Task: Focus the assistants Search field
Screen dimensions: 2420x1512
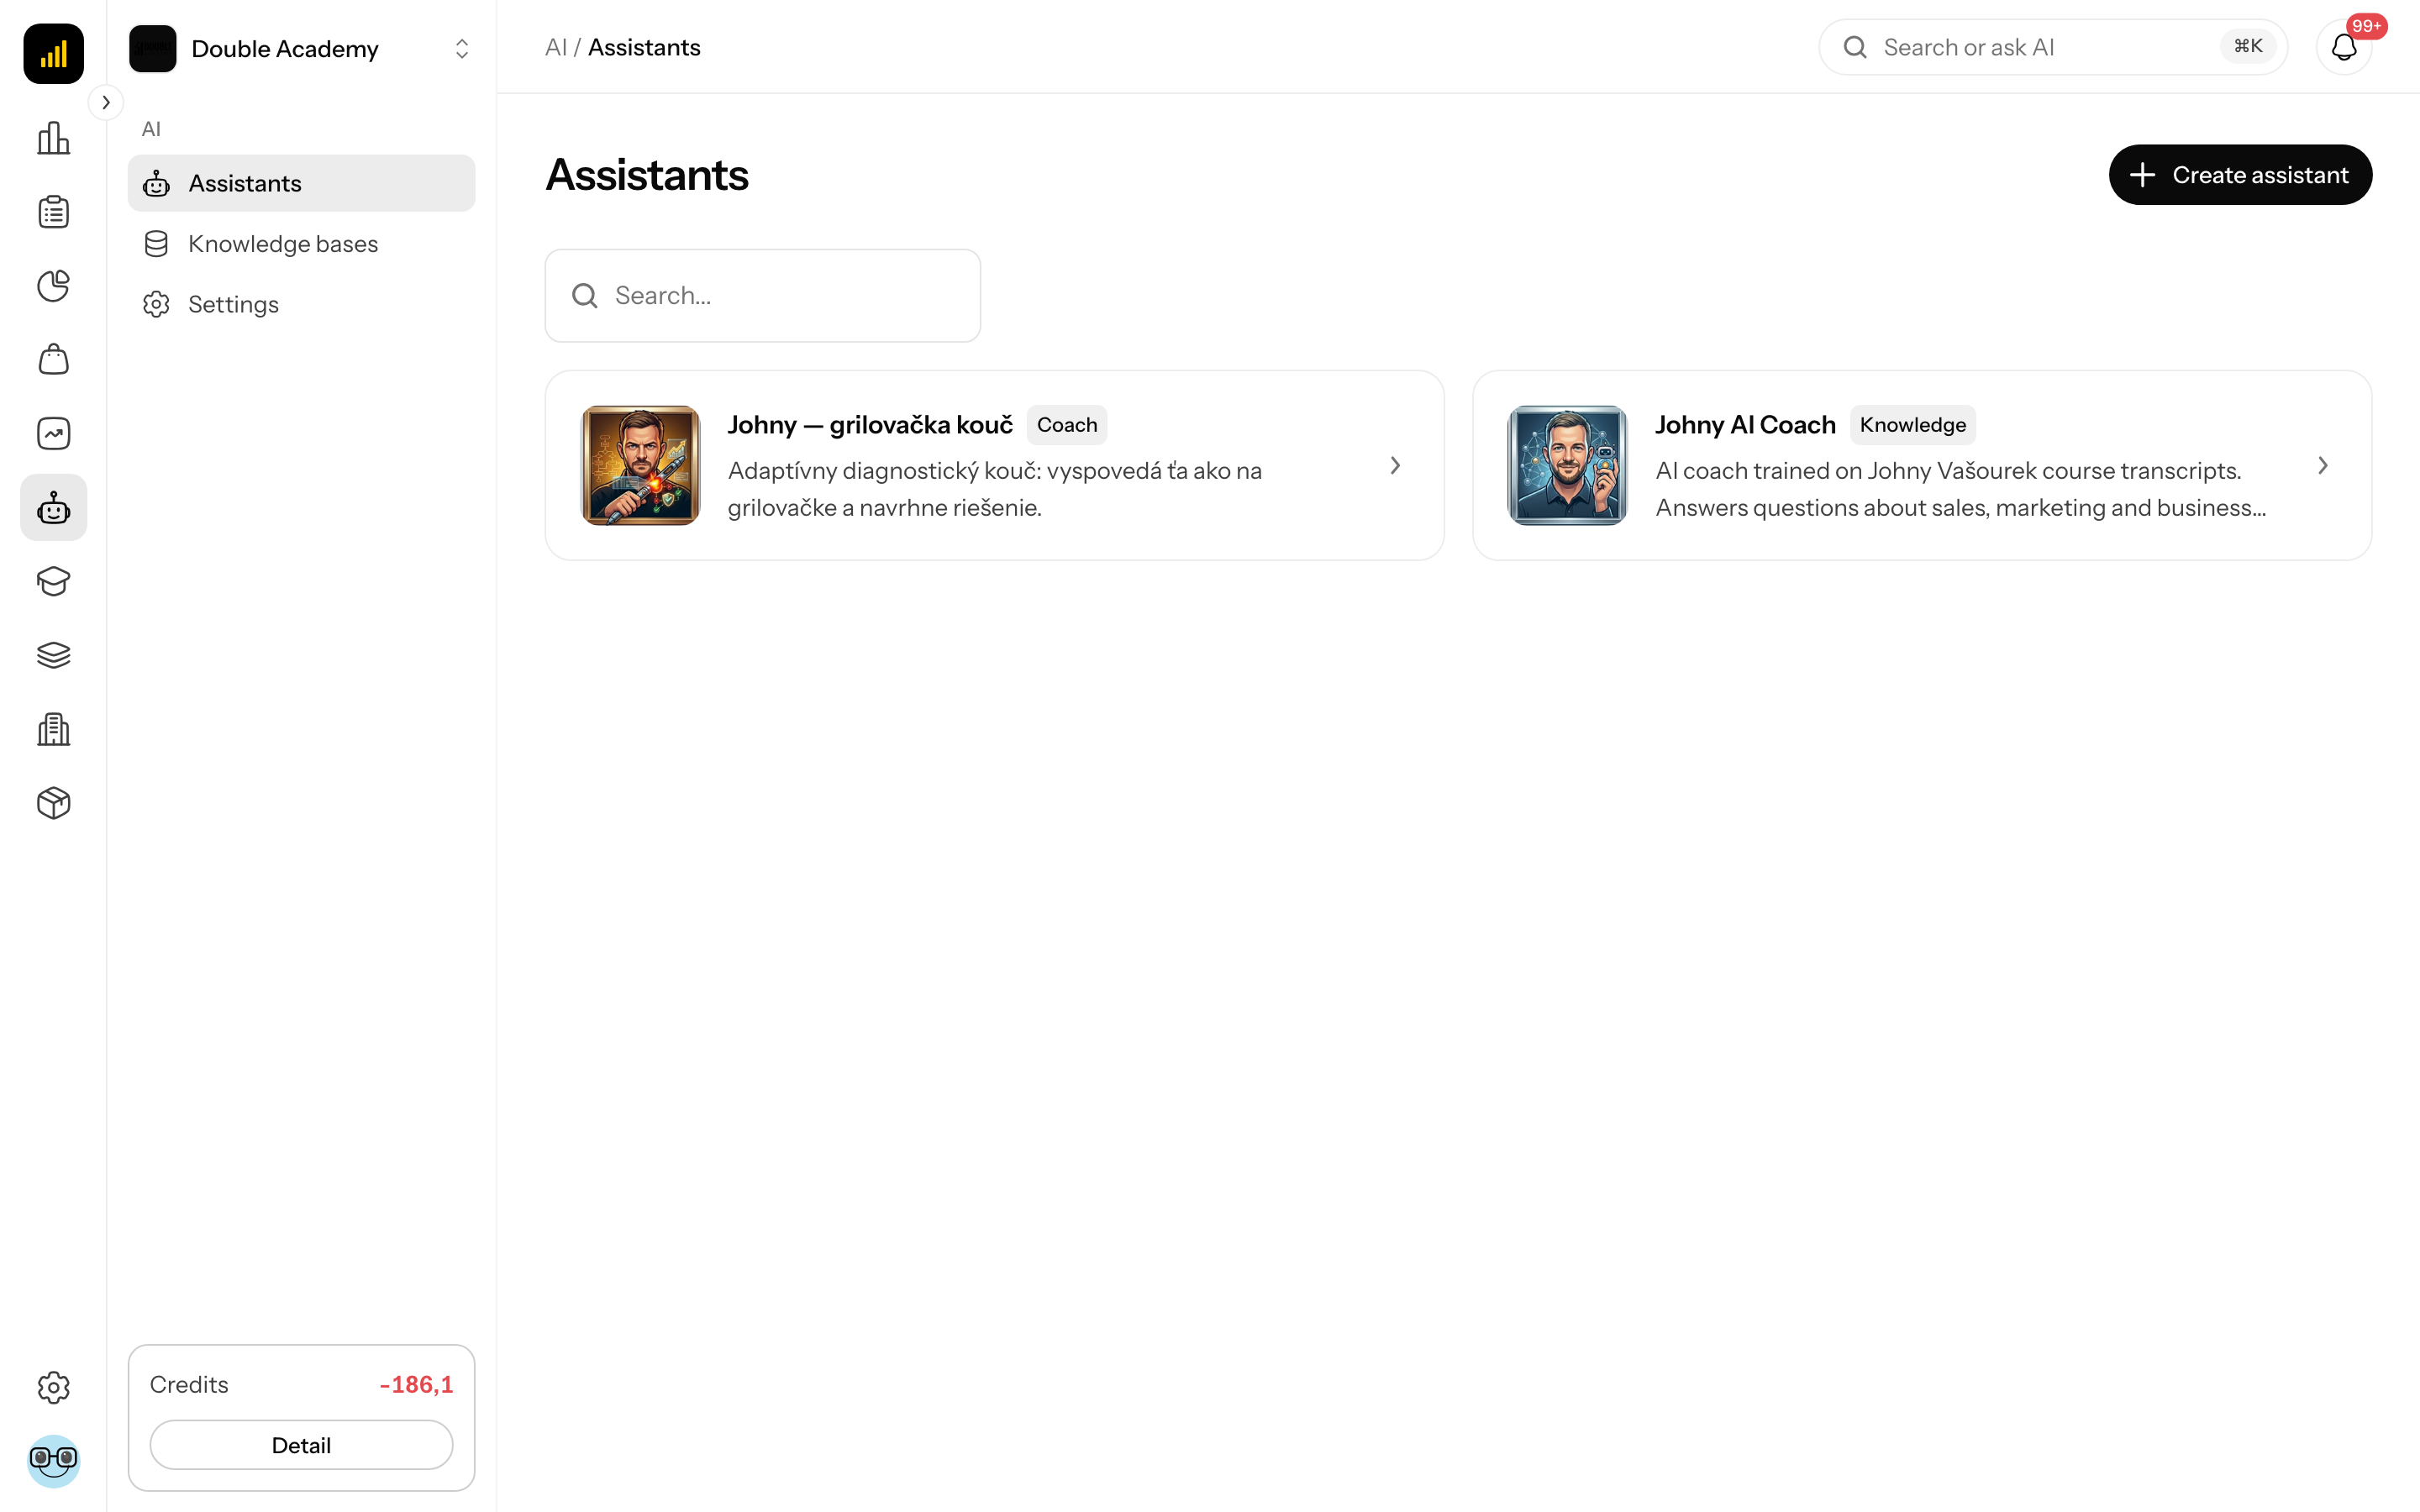Action: [762, 296]
